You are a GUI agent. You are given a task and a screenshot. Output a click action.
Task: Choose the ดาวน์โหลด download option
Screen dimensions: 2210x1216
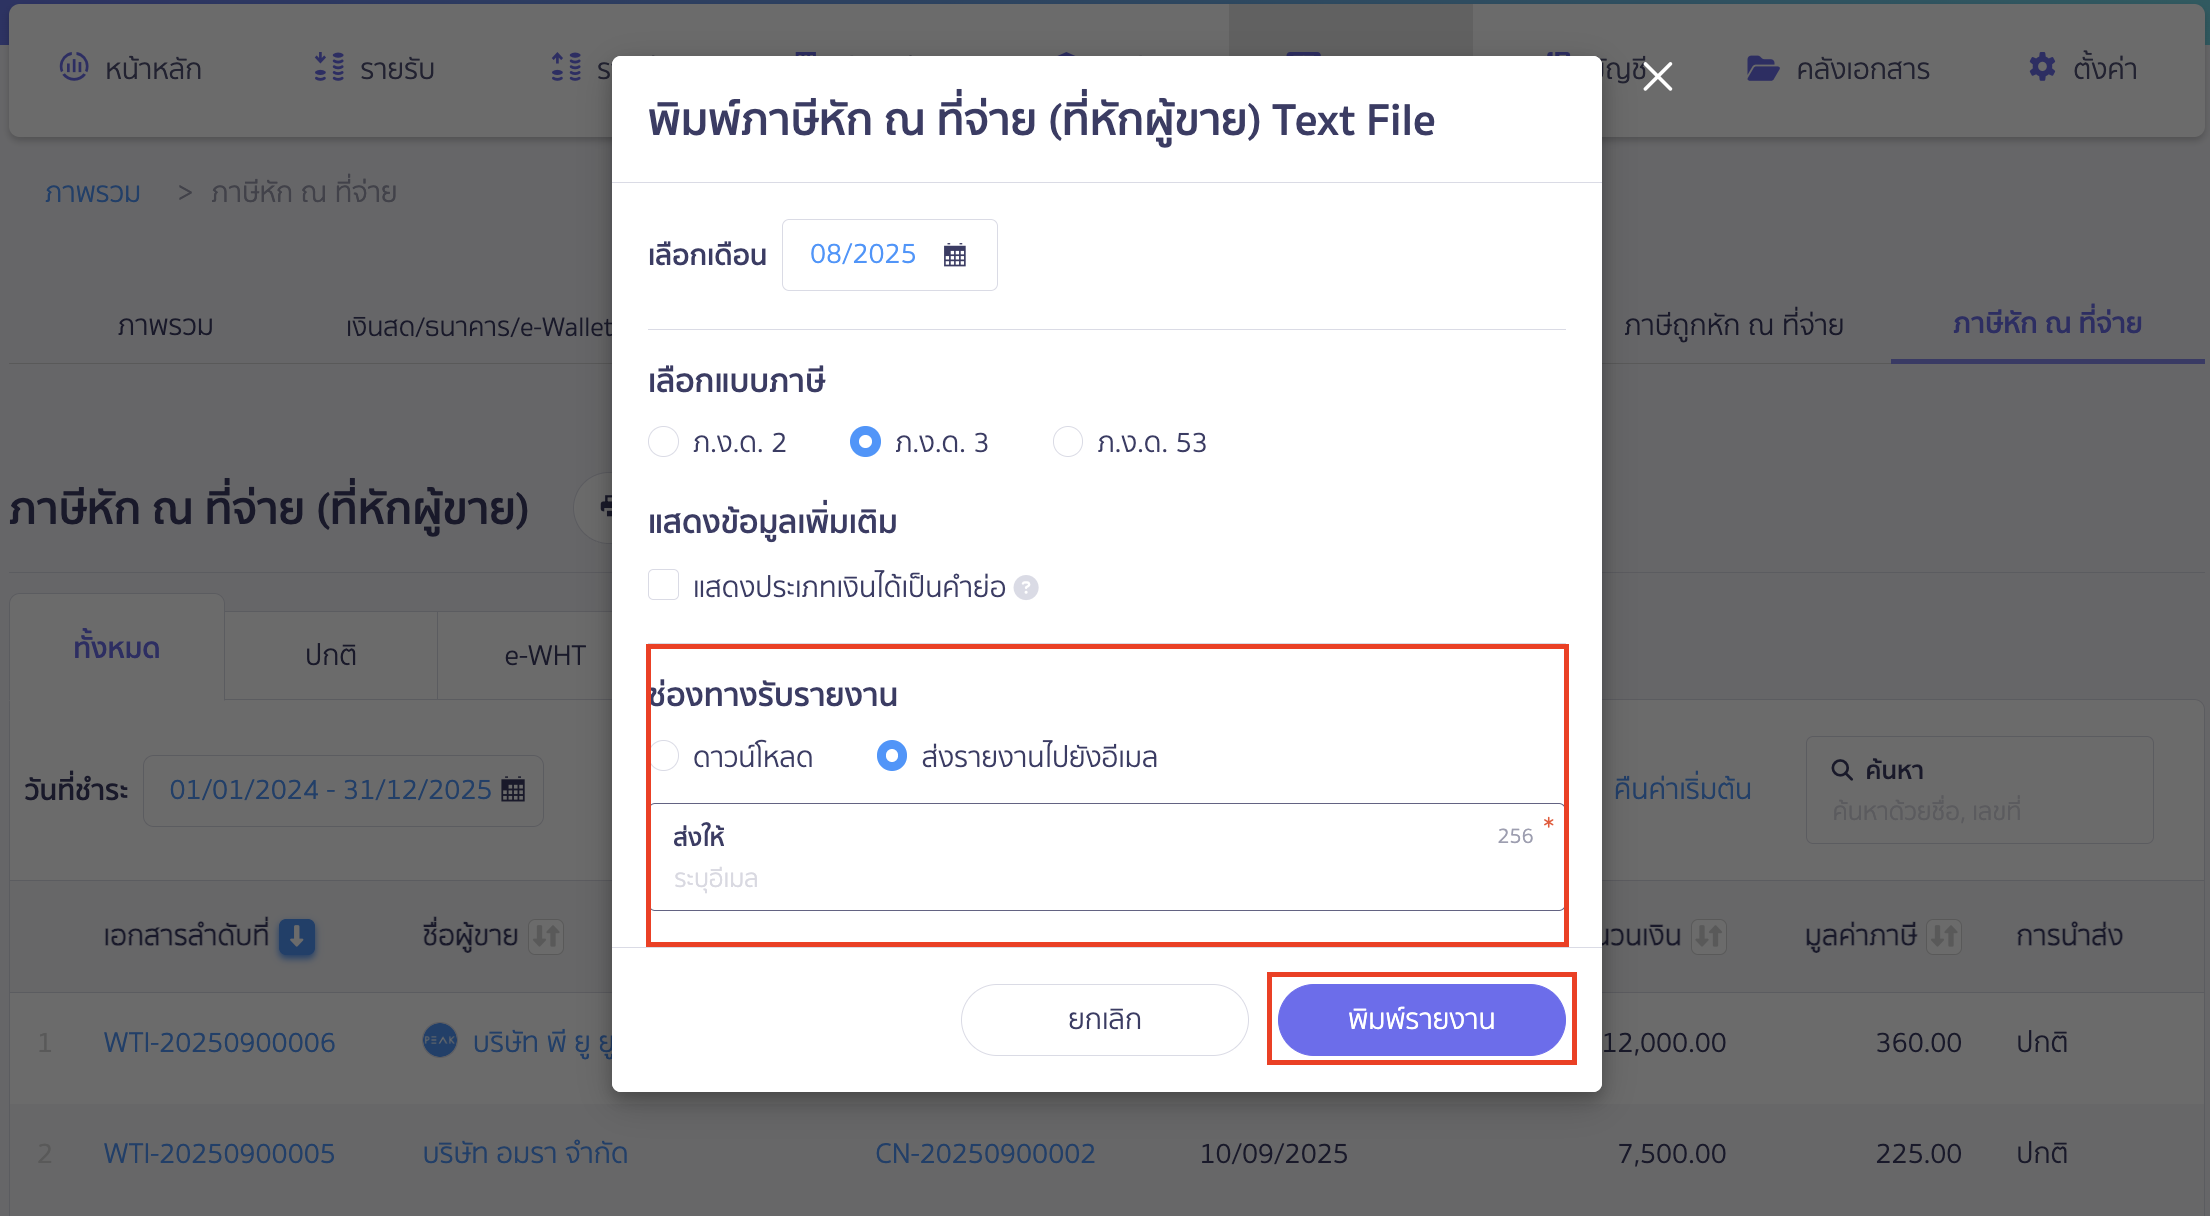pos(664,757)
